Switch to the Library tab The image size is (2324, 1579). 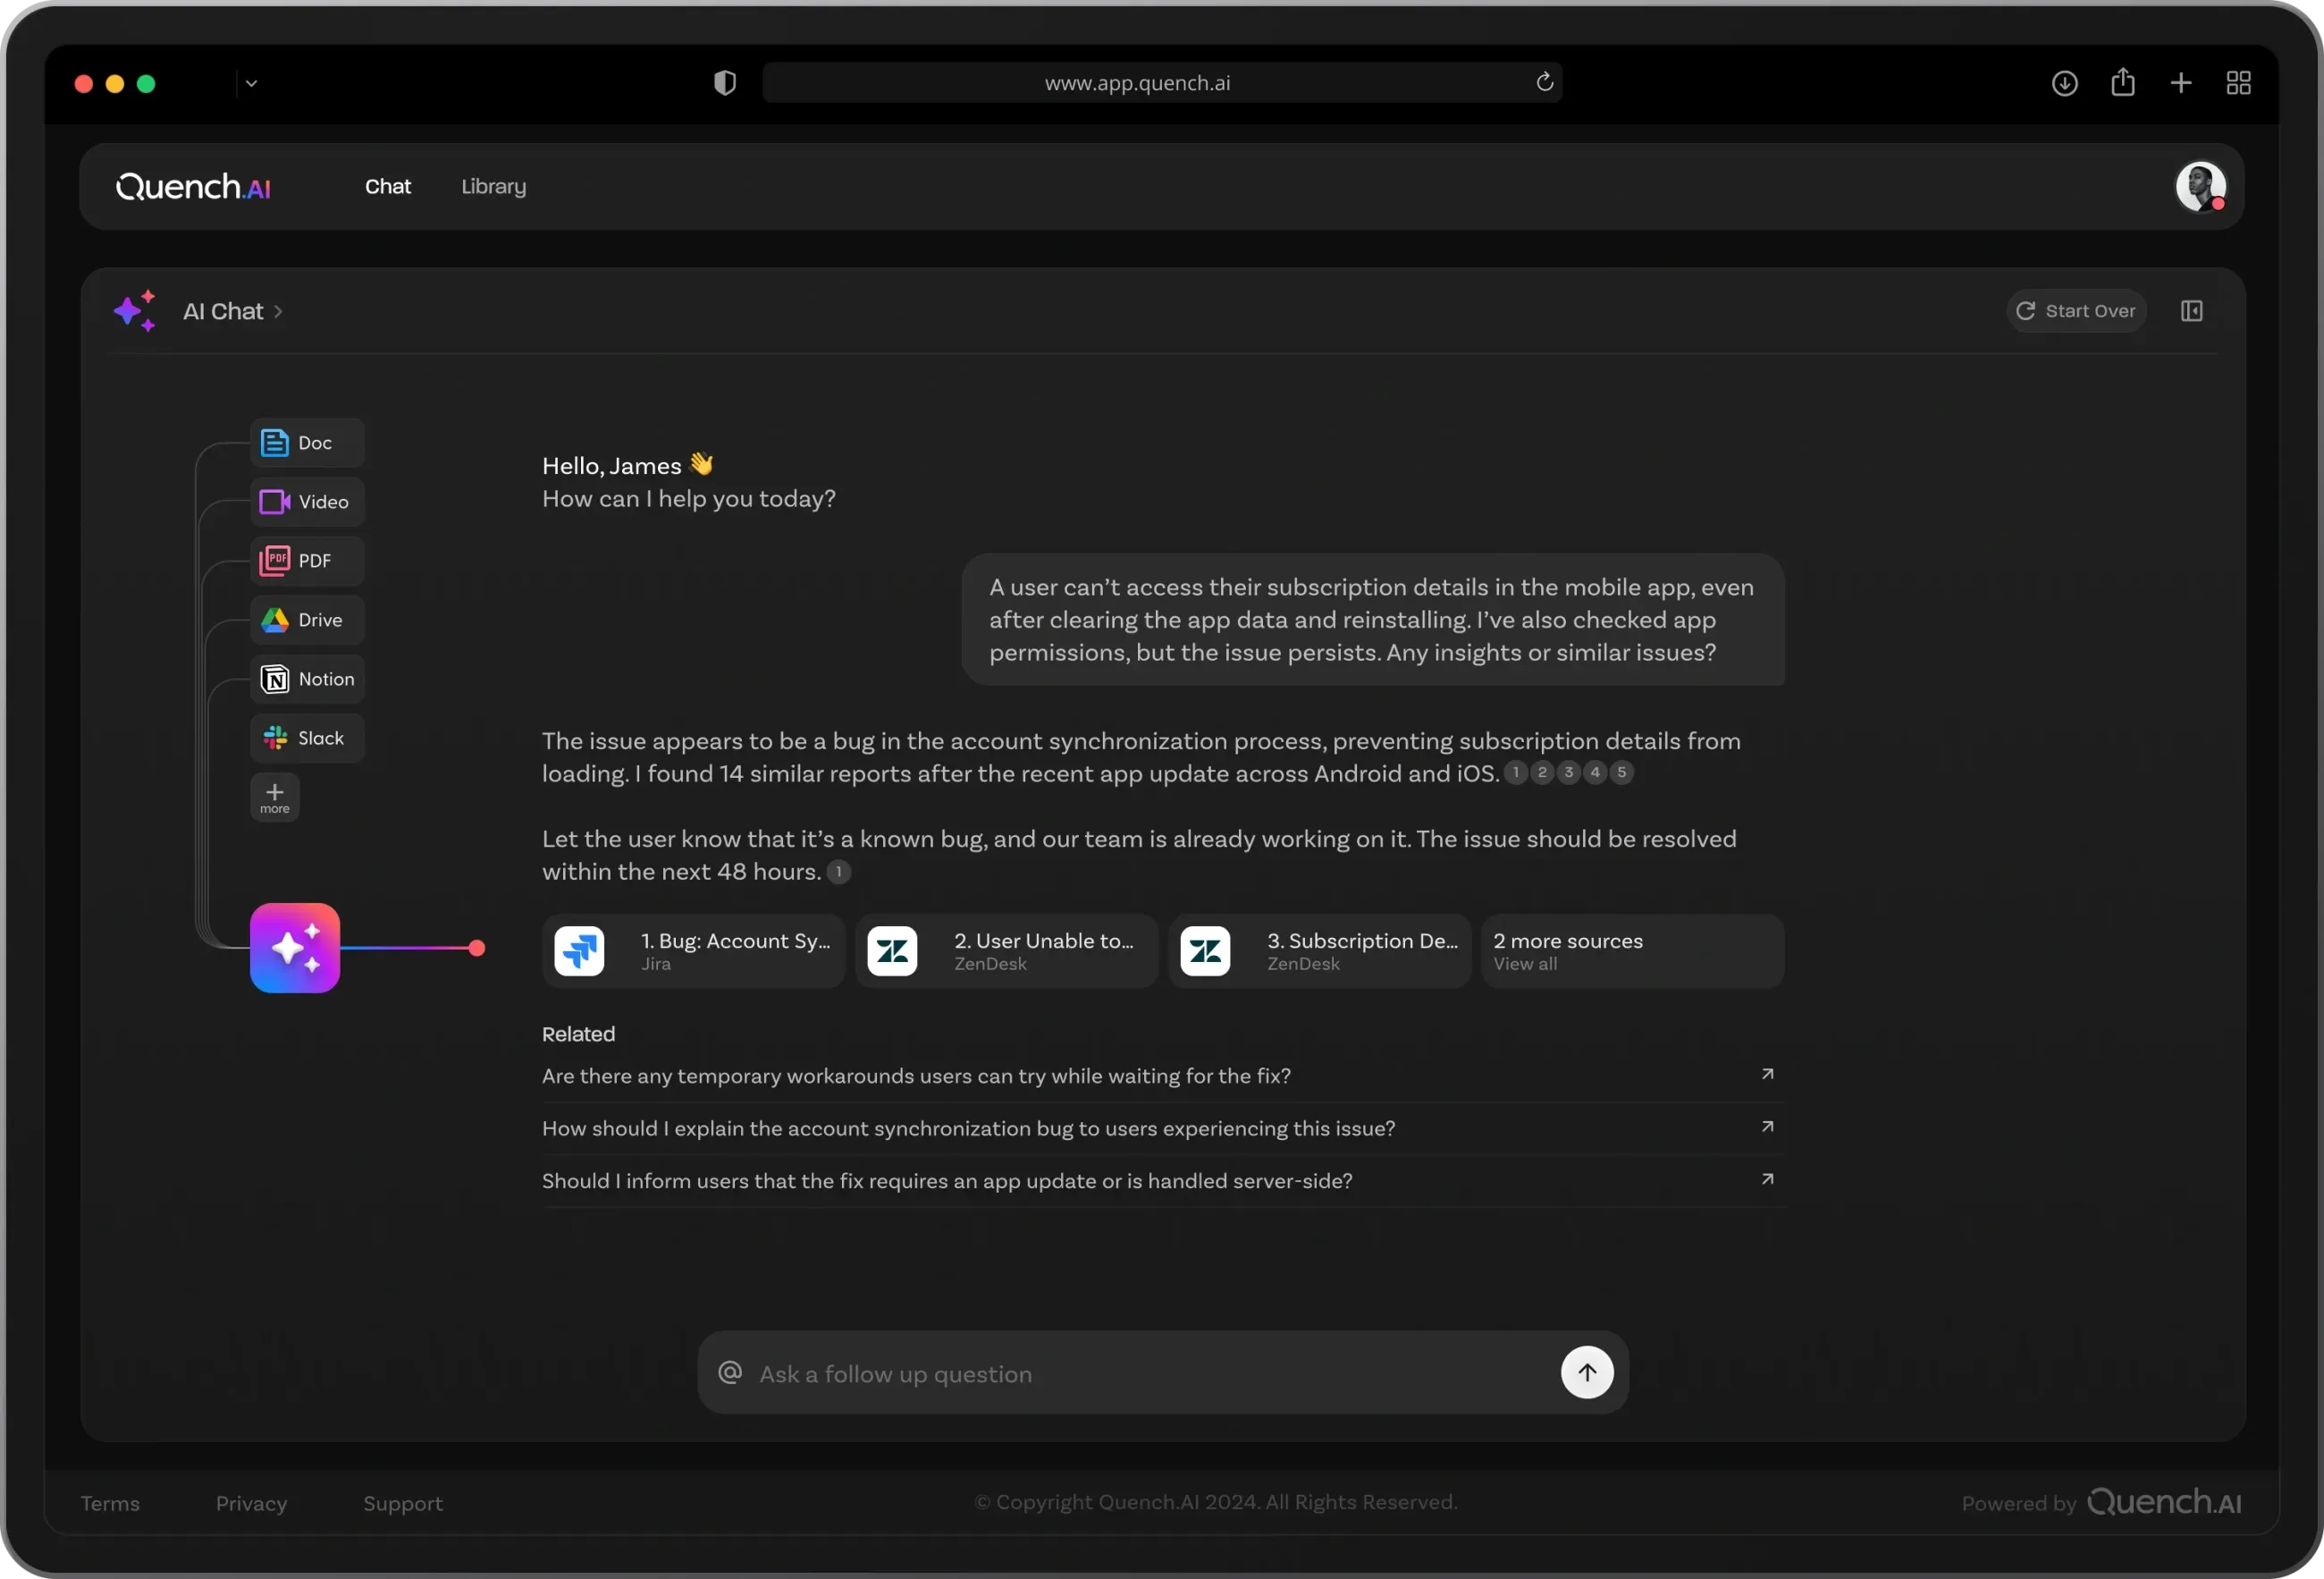494,187
